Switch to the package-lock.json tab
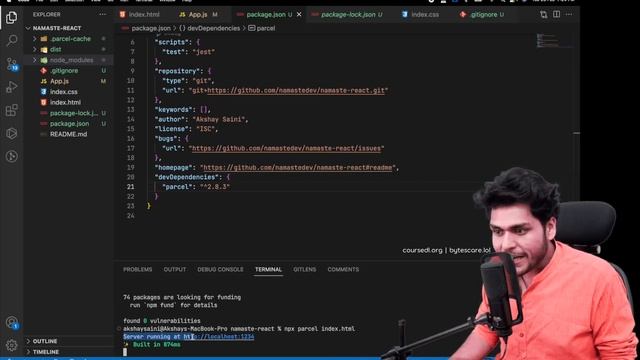The height and width of the screenshot is (360, 640). tap(347, 14)
